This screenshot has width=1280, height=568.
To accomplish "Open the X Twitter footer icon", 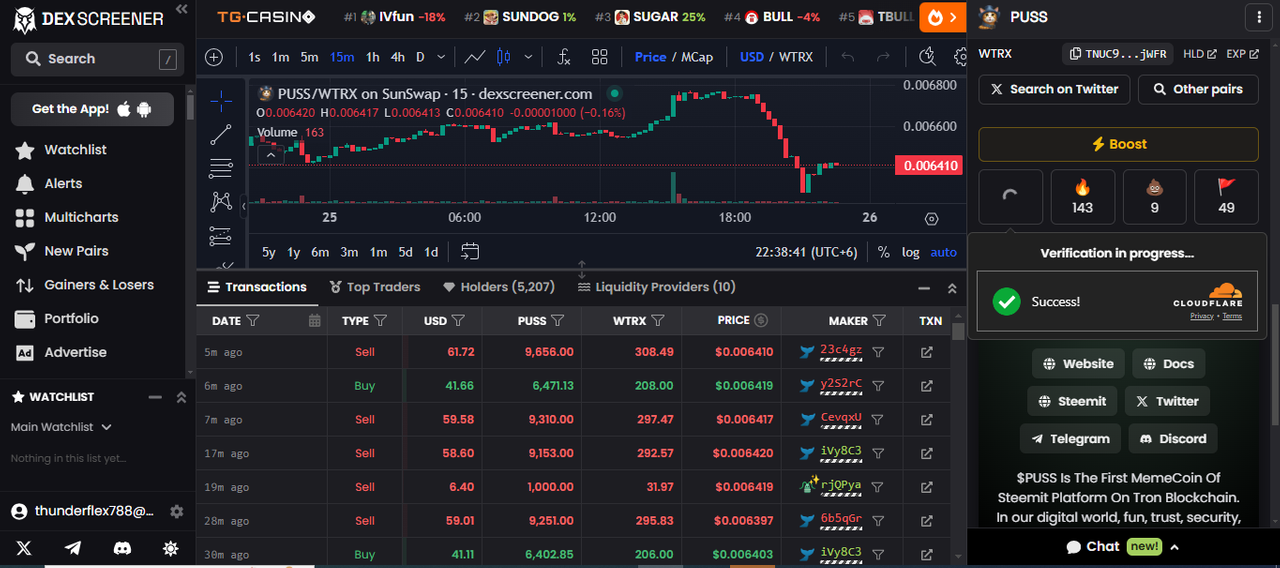I will (x=24, y=548).
